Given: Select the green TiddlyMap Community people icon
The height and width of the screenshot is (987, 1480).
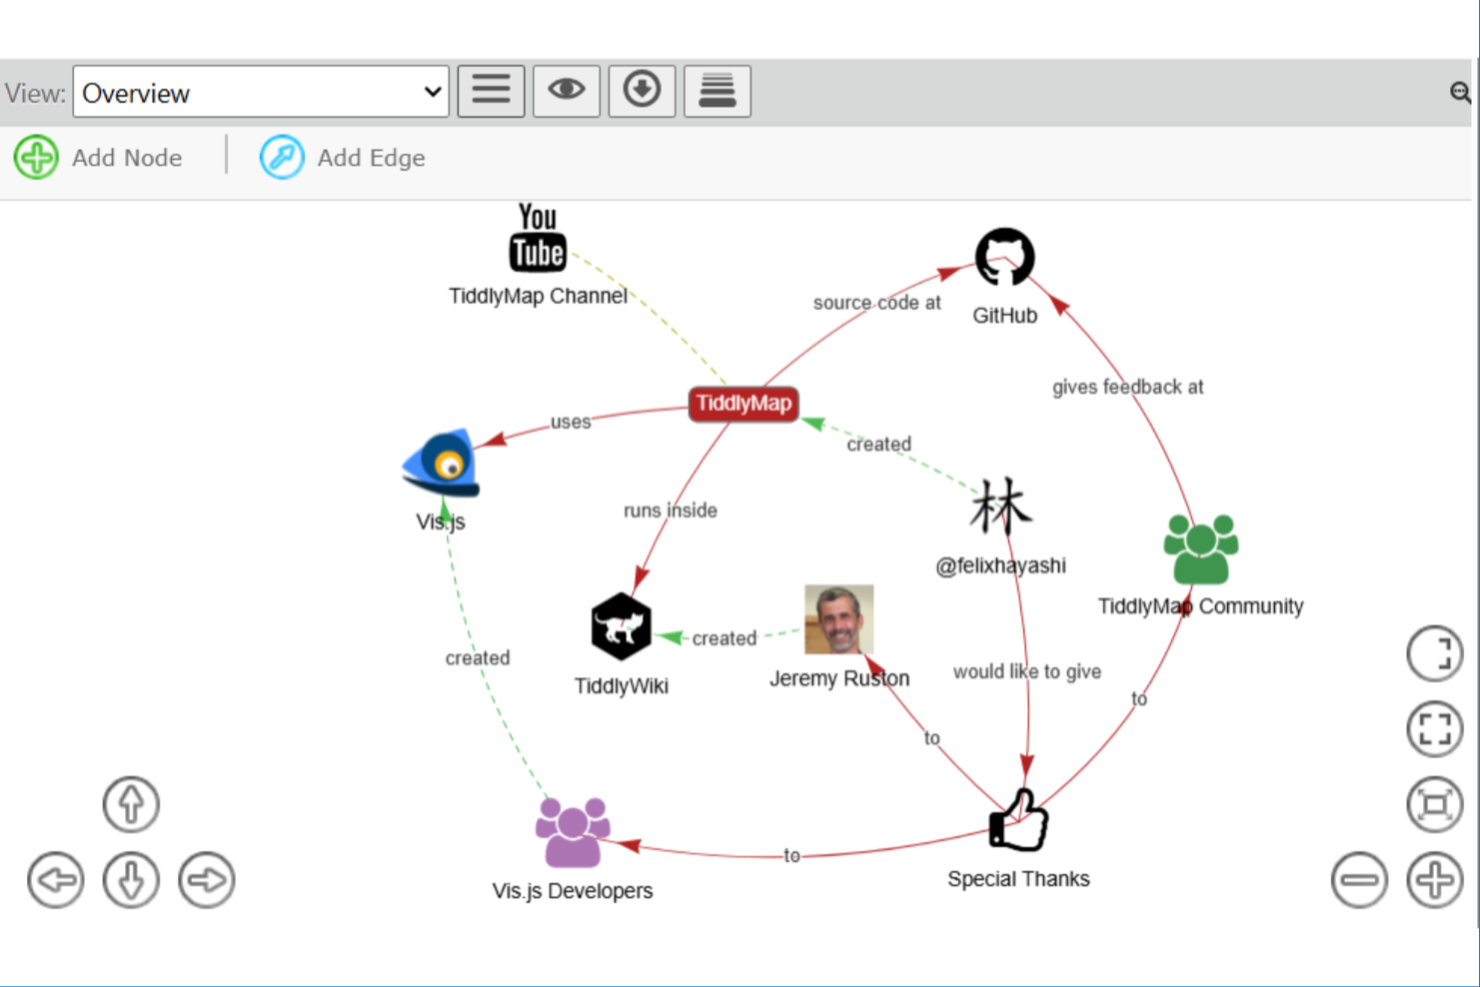Looking at the screenshot, I should click(1201, 549).
